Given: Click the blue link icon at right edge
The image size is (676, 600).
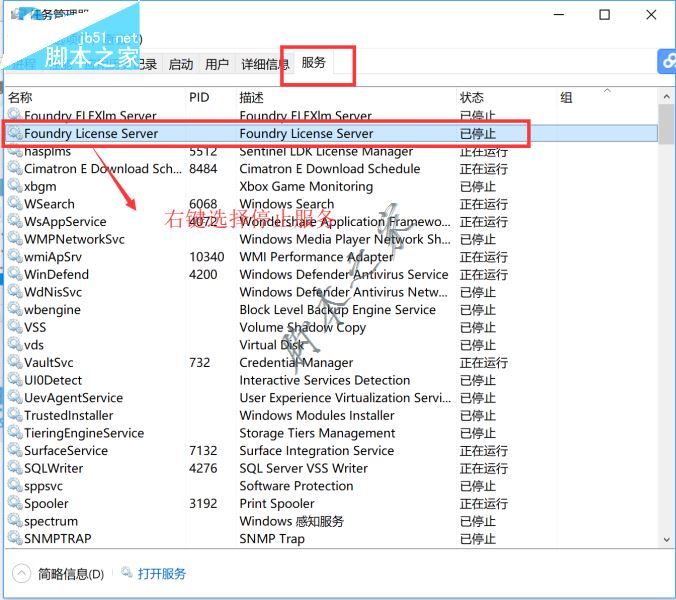Looking at the screenshot, I should click(x=667, y=62).
